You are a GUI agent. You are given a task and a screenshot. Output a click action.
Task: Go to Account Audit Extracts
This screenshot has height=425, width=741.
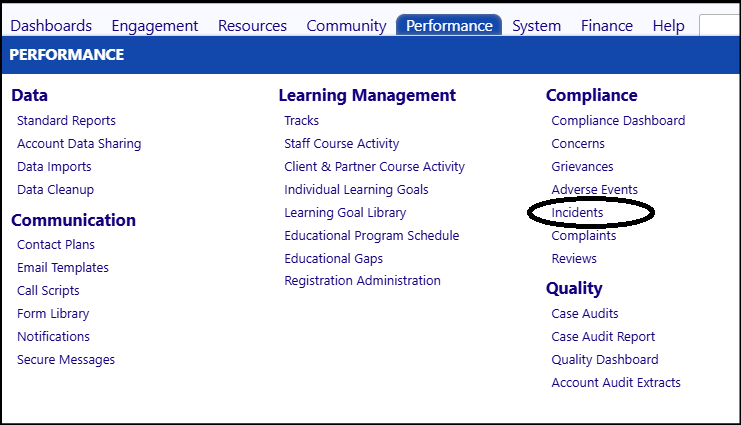point(616,382)
